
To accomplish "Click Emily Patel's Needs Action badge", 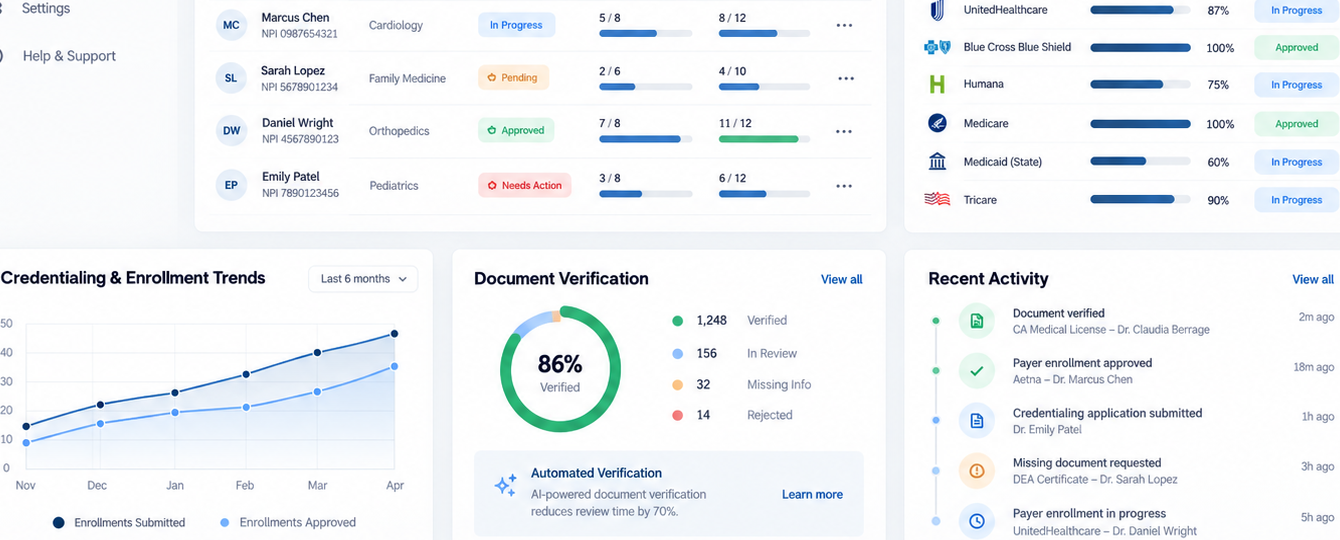I will click(x=524, y=185).
